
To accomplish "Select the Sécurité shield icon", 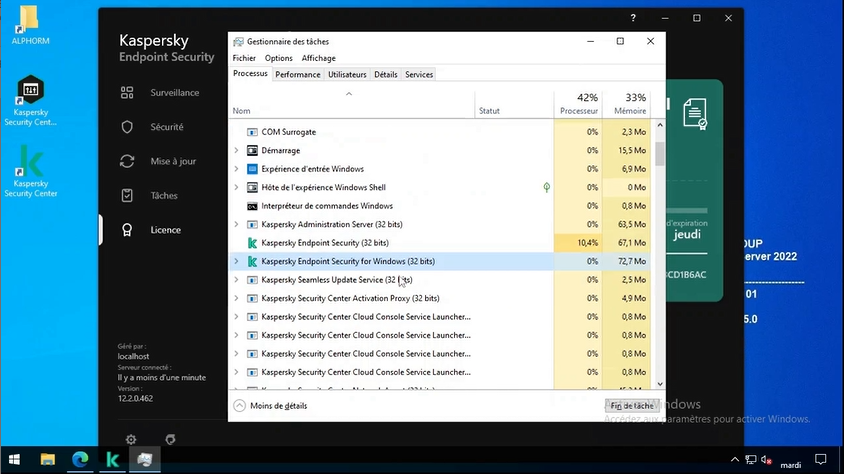I will (127, 127).
